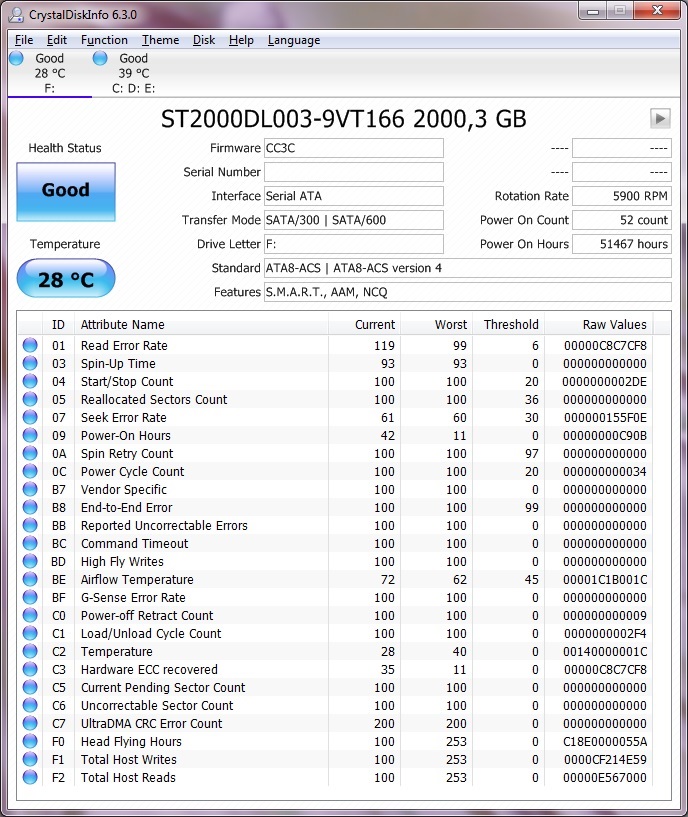Select the F: disk tab
Screen dimensions: 688x817
pyautogui.click(x=50, y=73)
